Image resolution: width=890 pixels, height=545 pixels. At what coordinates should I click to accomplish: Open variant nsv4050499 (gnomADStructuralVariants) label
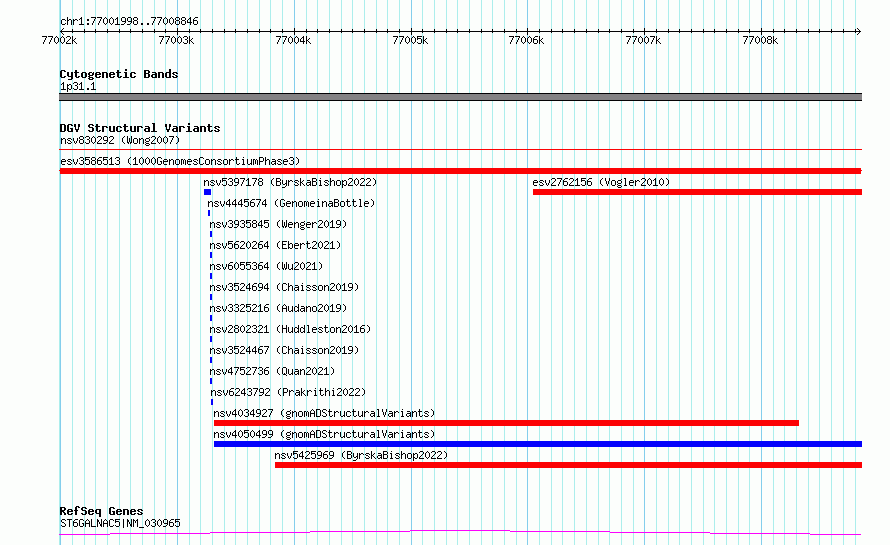click(324, 434)
